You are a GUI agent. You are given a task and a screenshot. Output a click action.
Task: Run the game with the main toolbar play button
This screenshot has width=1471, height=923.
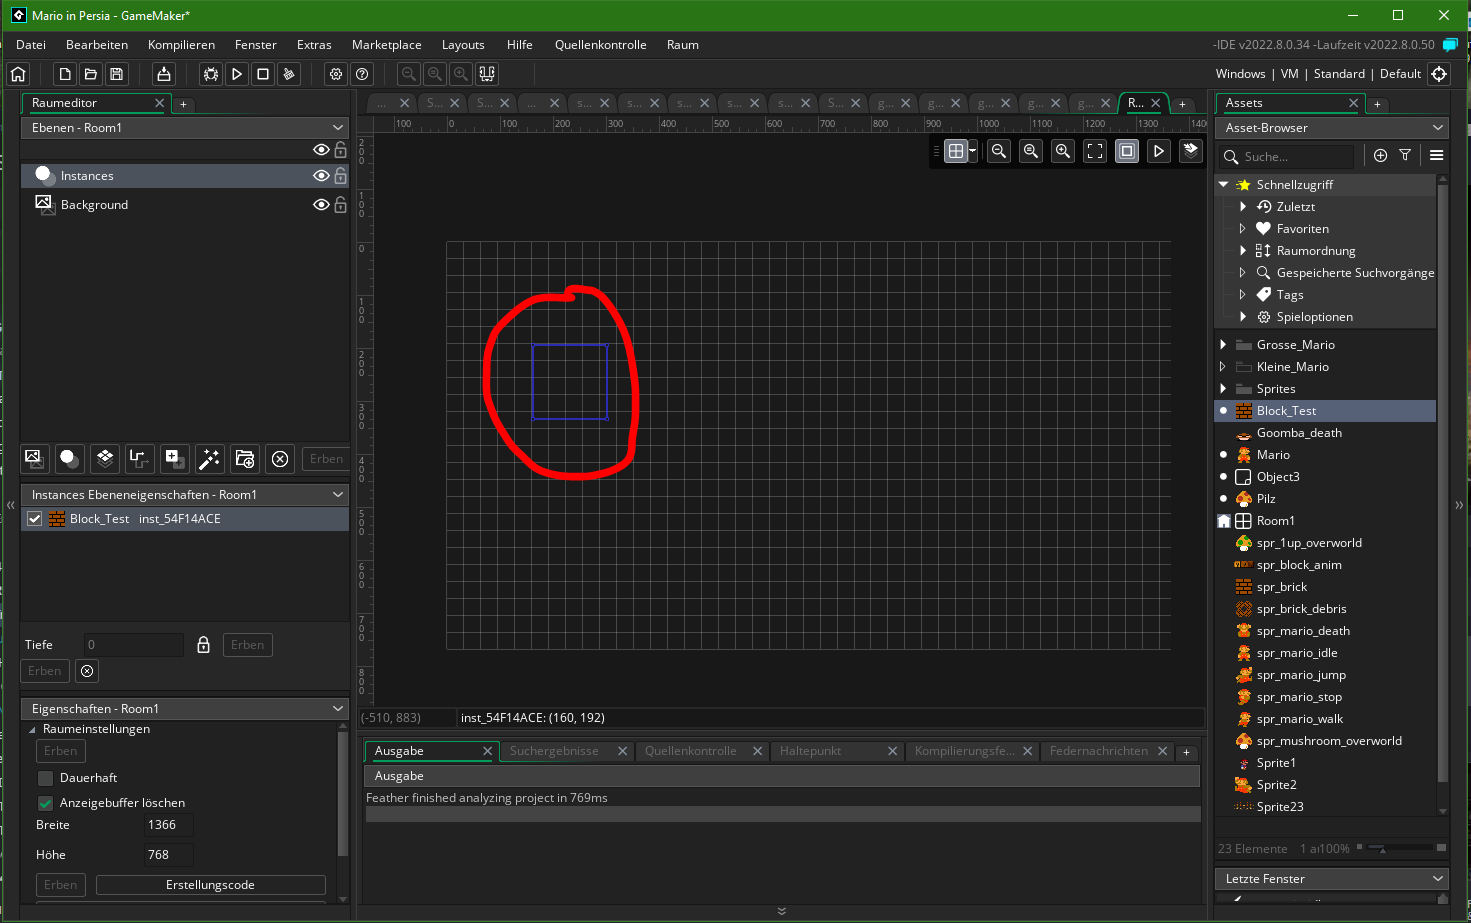237,74
